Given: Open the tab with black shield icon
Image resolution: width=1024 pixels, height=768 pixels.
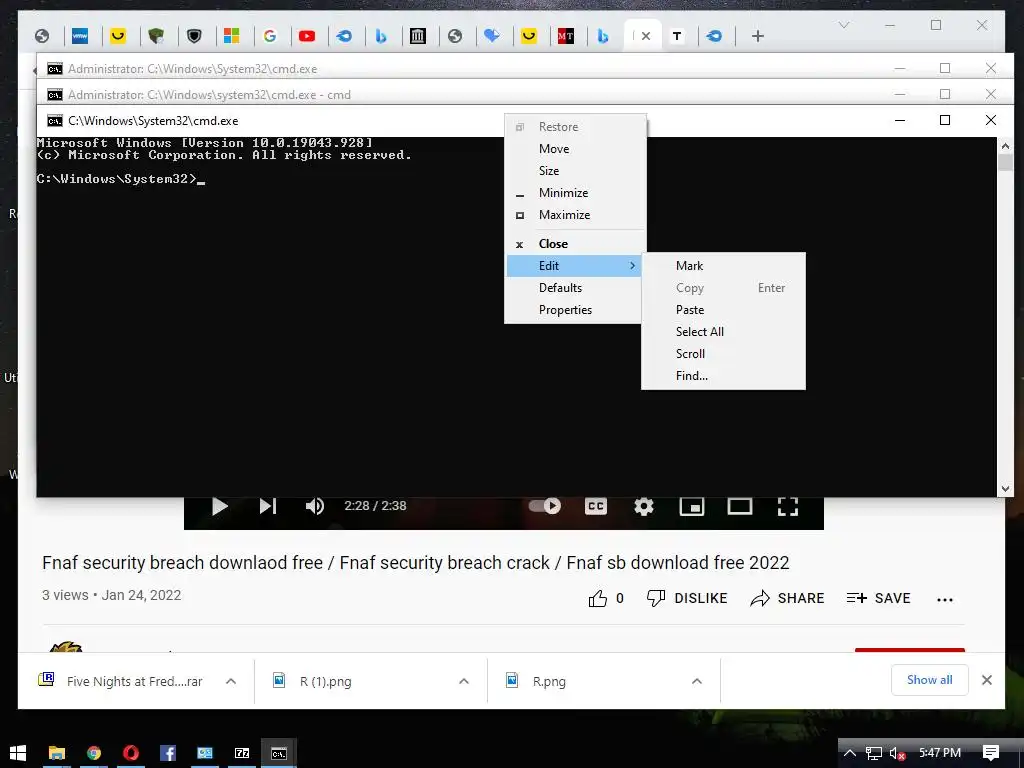Looking at the screenshot, I should (x=194, y=36).
